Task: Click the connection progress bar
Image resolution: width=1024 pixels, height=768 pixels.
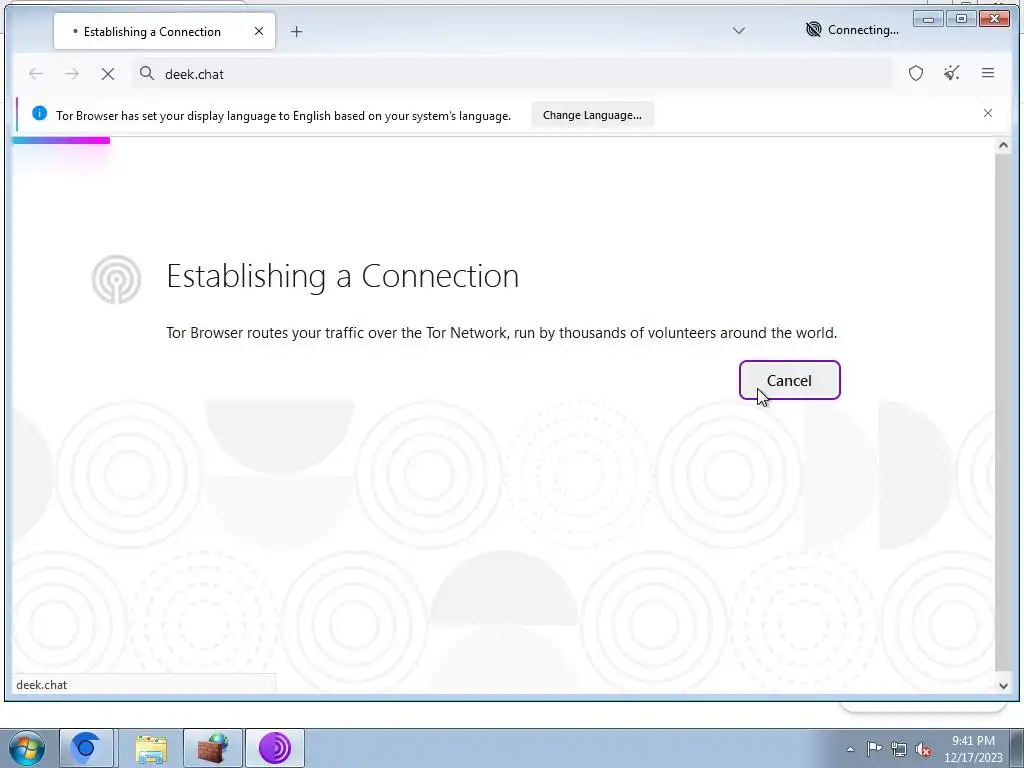Action: (61, 140)
